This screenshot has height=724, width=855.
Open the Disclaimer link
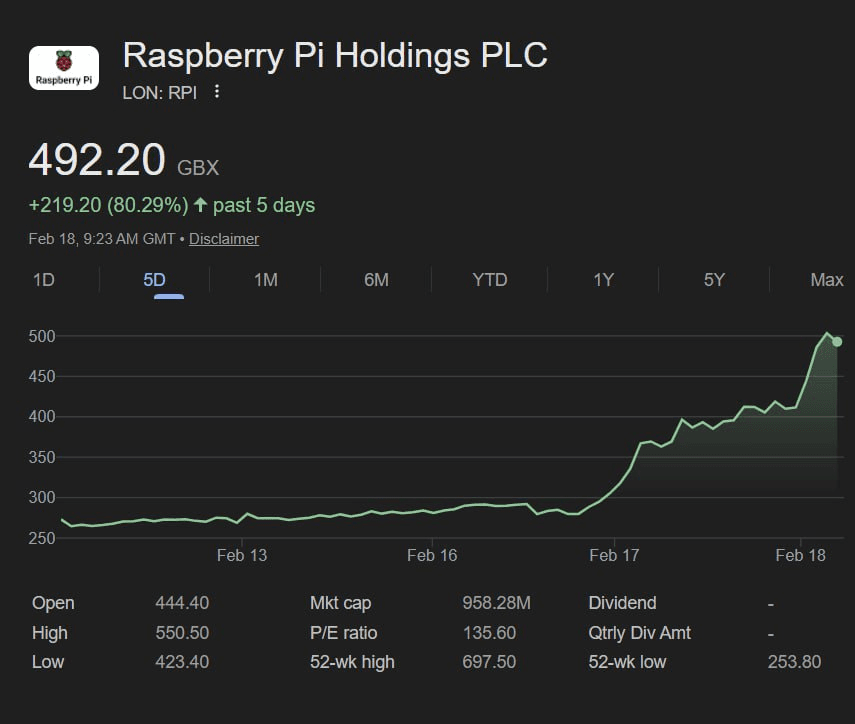pos(224,239)
